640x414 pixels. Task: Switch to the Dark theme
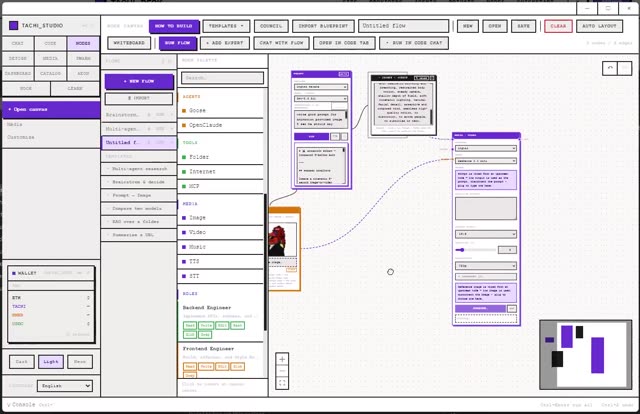point(22,362)
